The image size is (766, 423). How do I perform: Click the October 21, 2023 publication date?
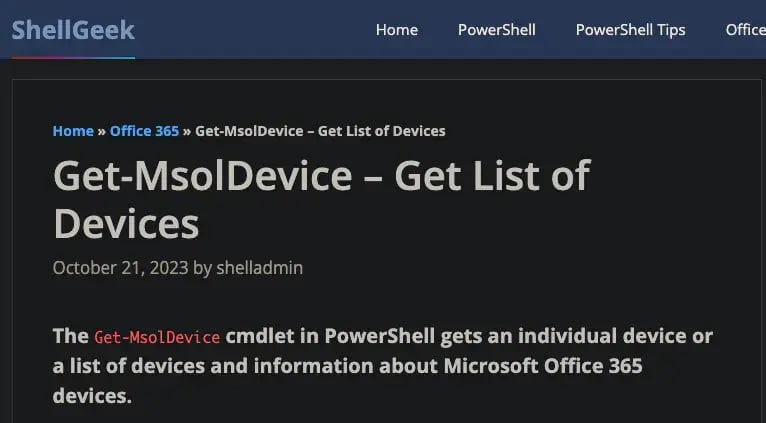[x=120, y=267]
